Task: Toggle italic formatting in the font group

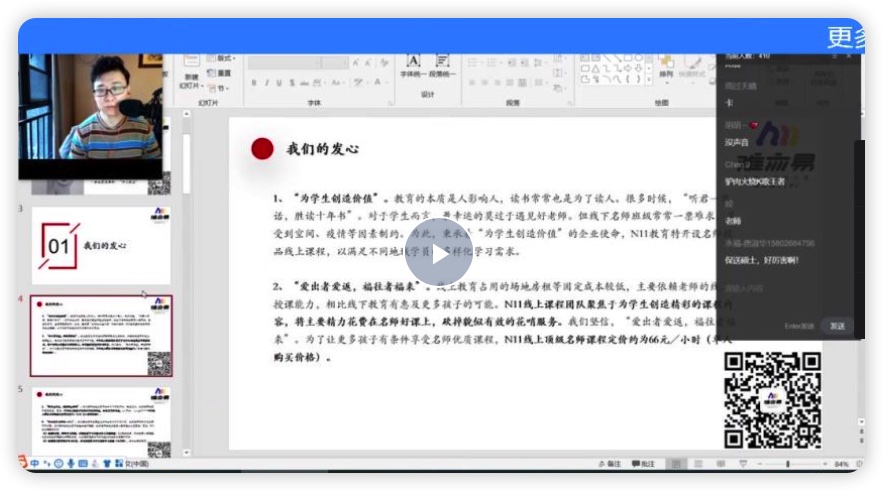Action: (267, 83)
